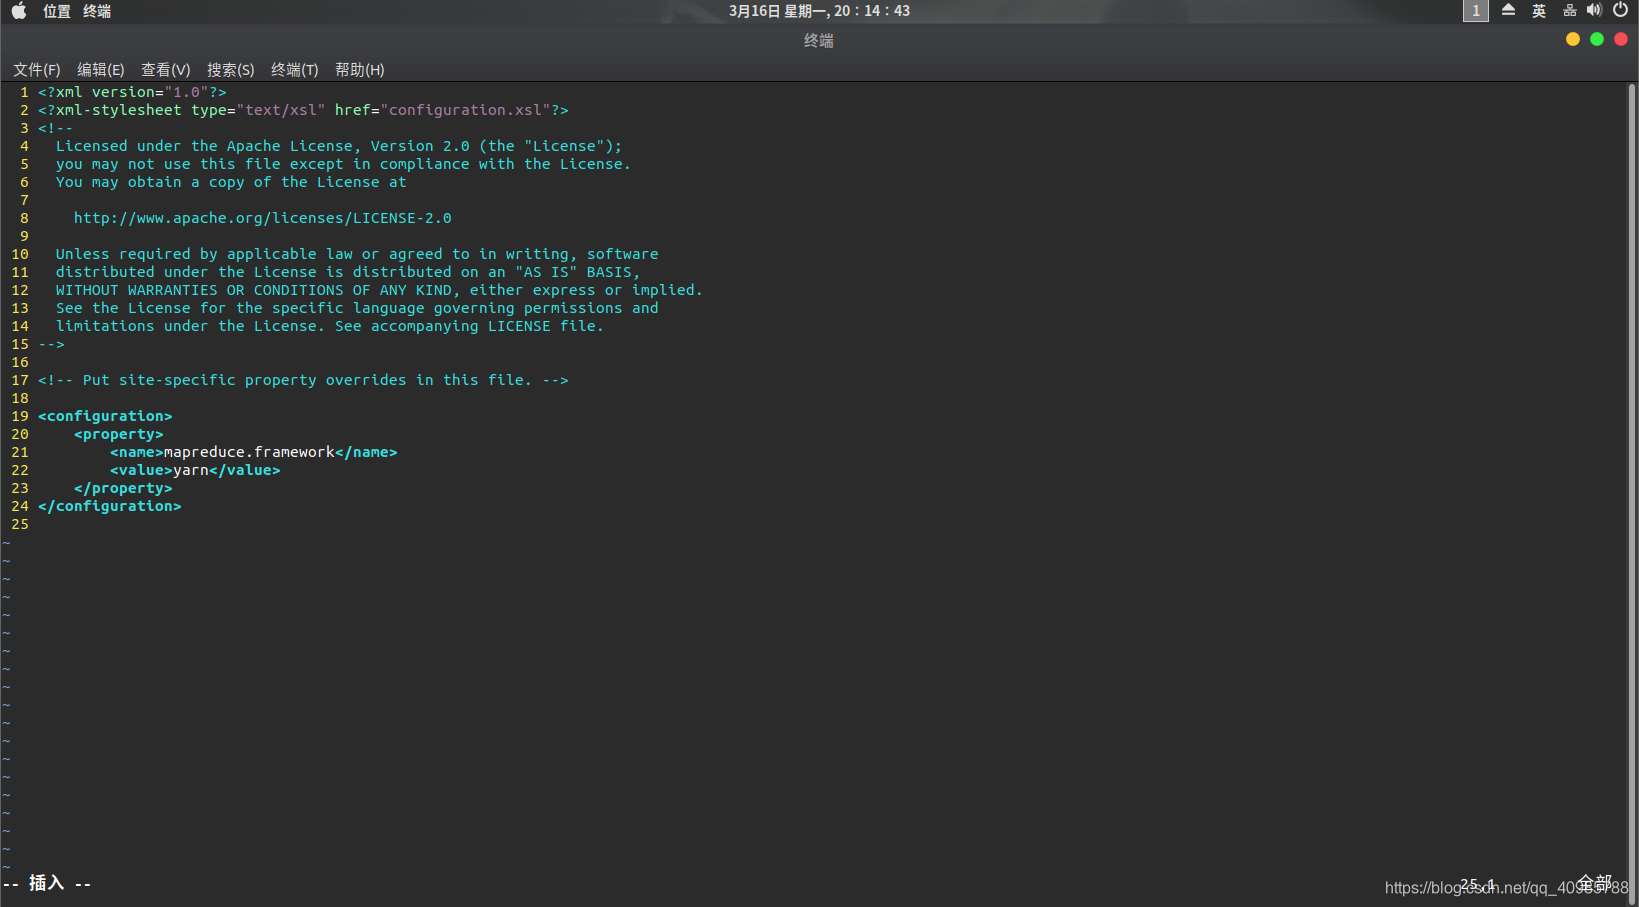Open the 搜索(S) menu

point(231,70)
